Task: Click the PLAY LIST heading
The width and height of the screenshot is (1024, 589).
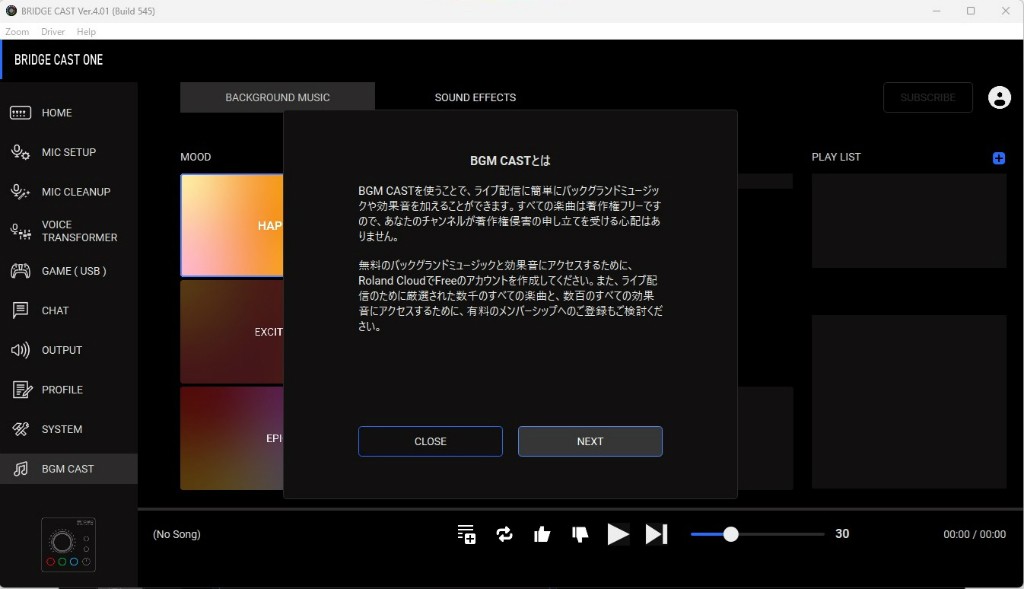Action: (x=836, y=157)
